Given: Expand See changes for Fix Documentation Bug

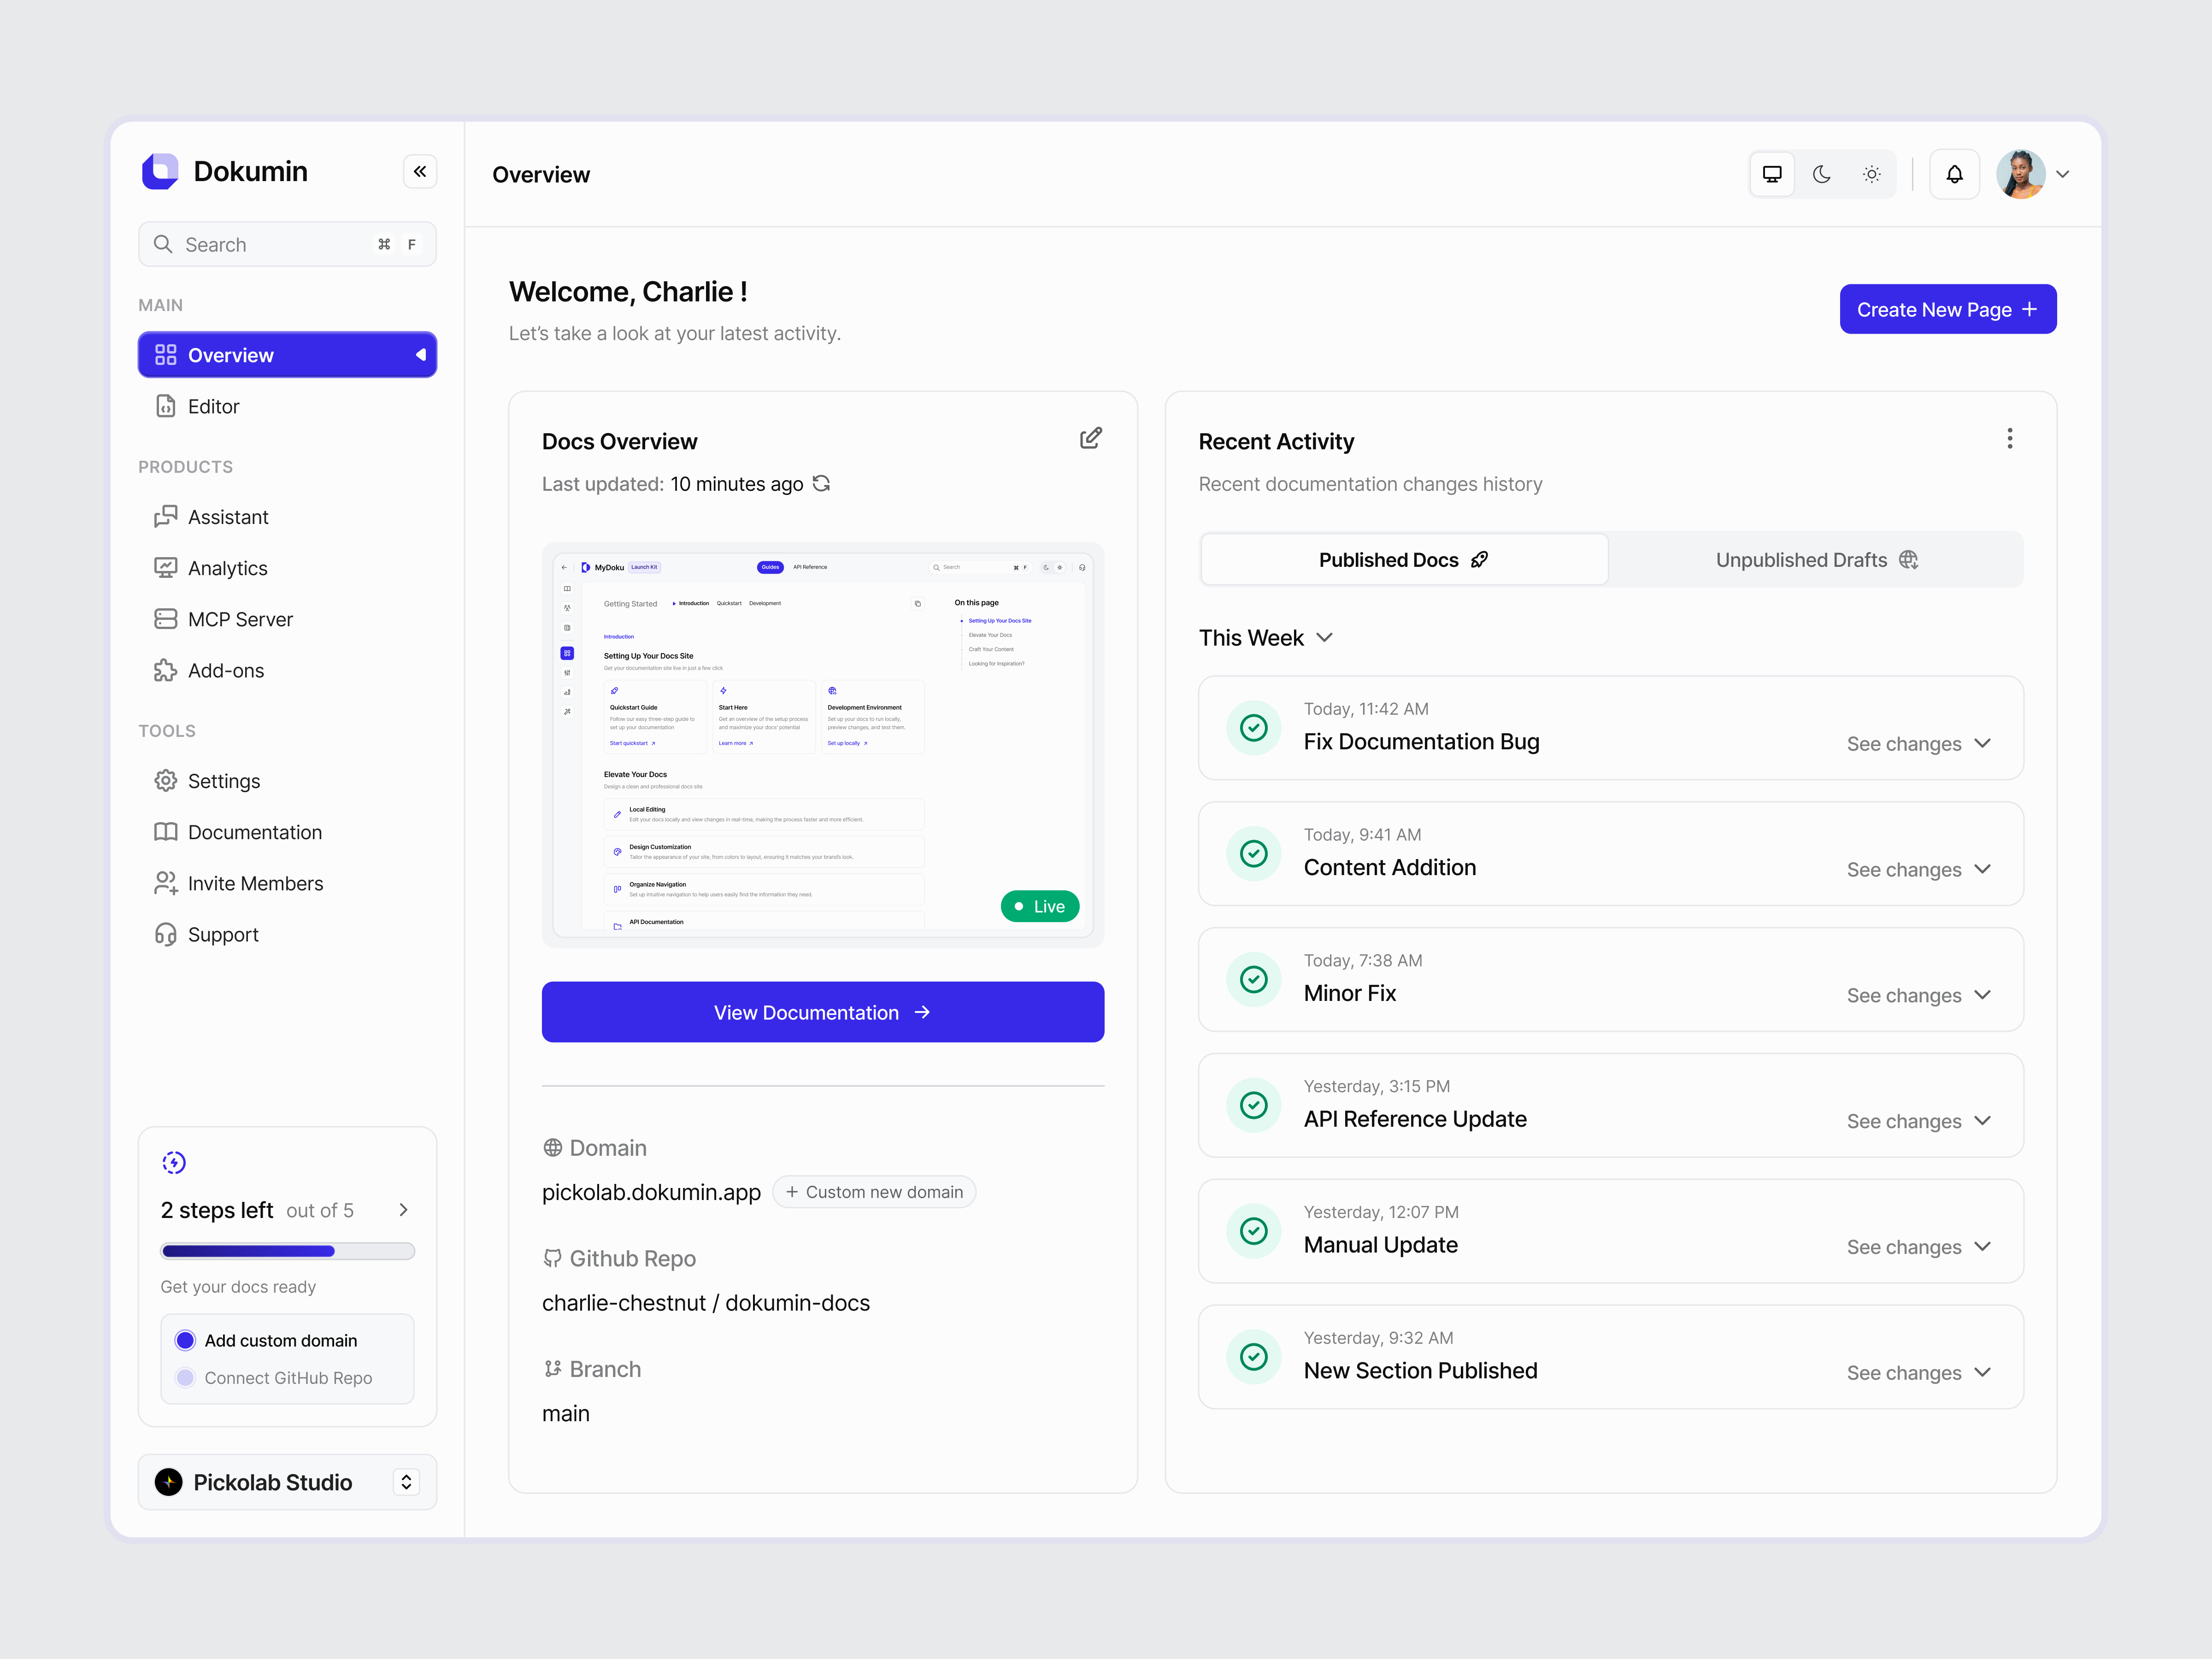Looking at the screenshot, I should pyautogui.click(x=1918, y=743).
